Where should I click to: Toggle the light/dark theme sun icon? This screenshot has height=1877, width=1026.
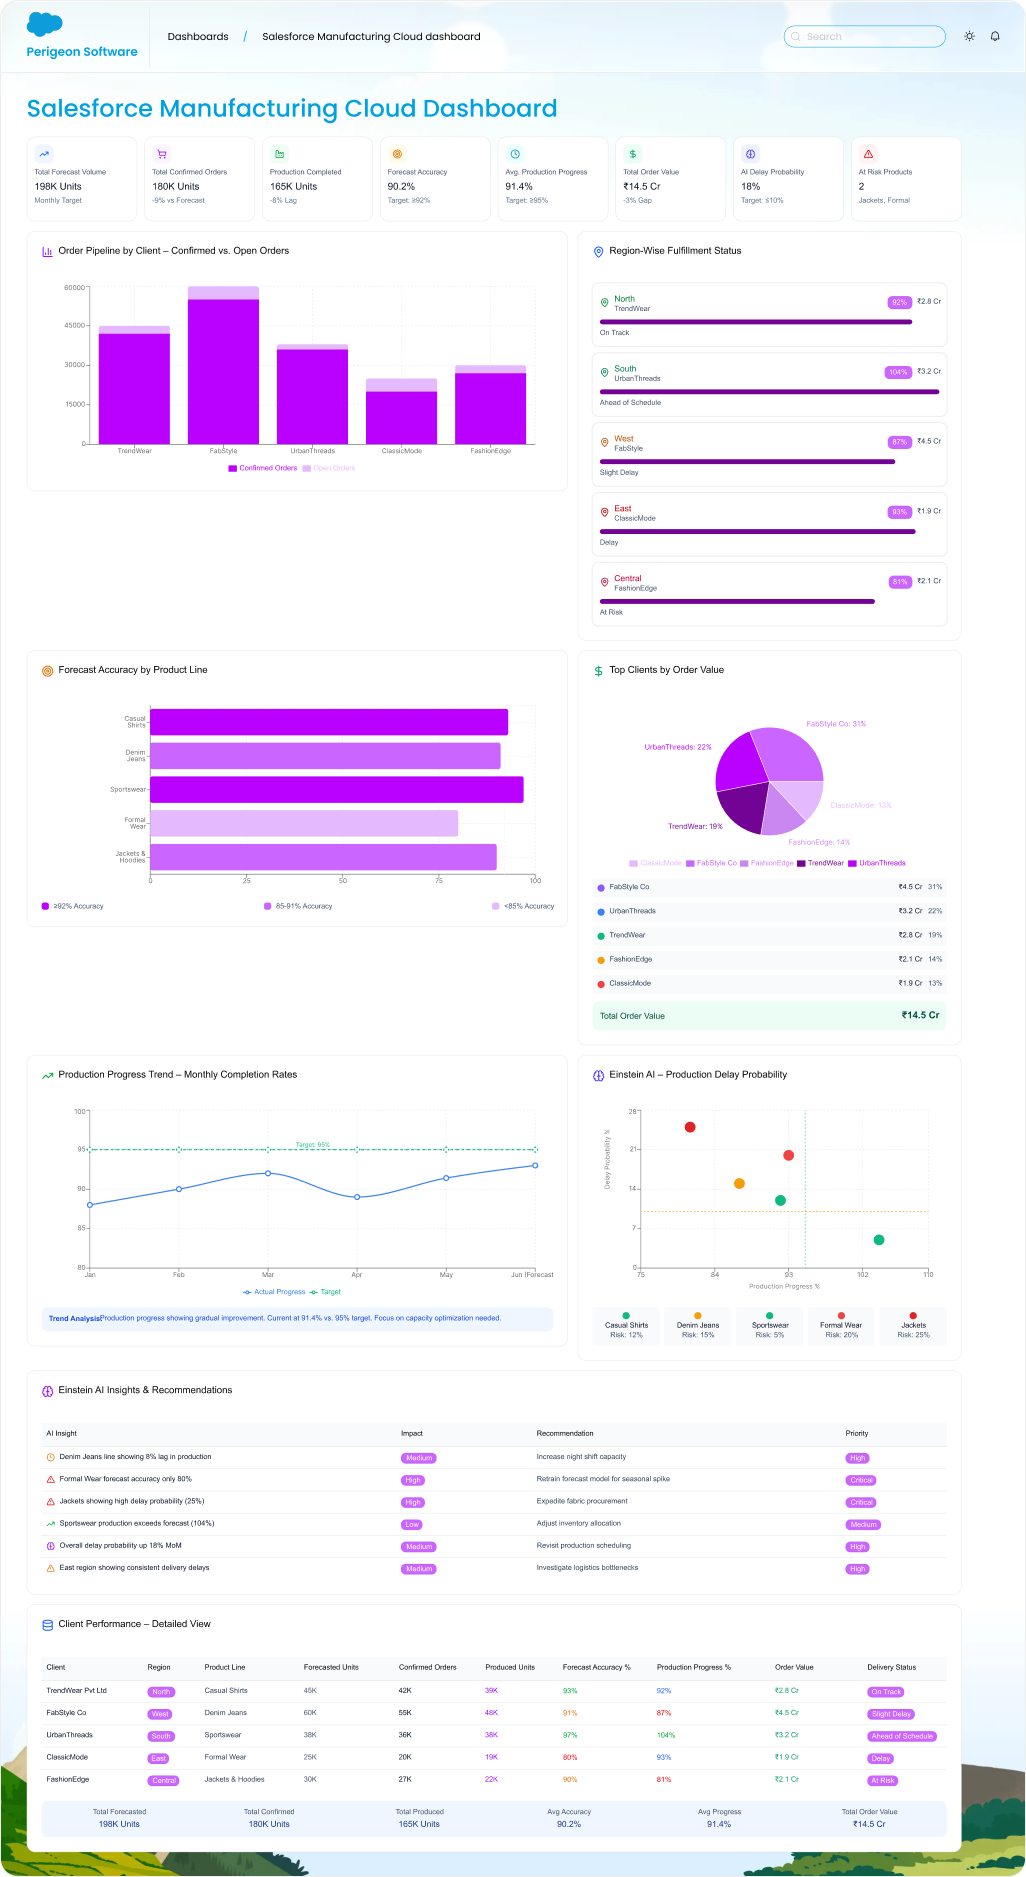click(969, 36)
